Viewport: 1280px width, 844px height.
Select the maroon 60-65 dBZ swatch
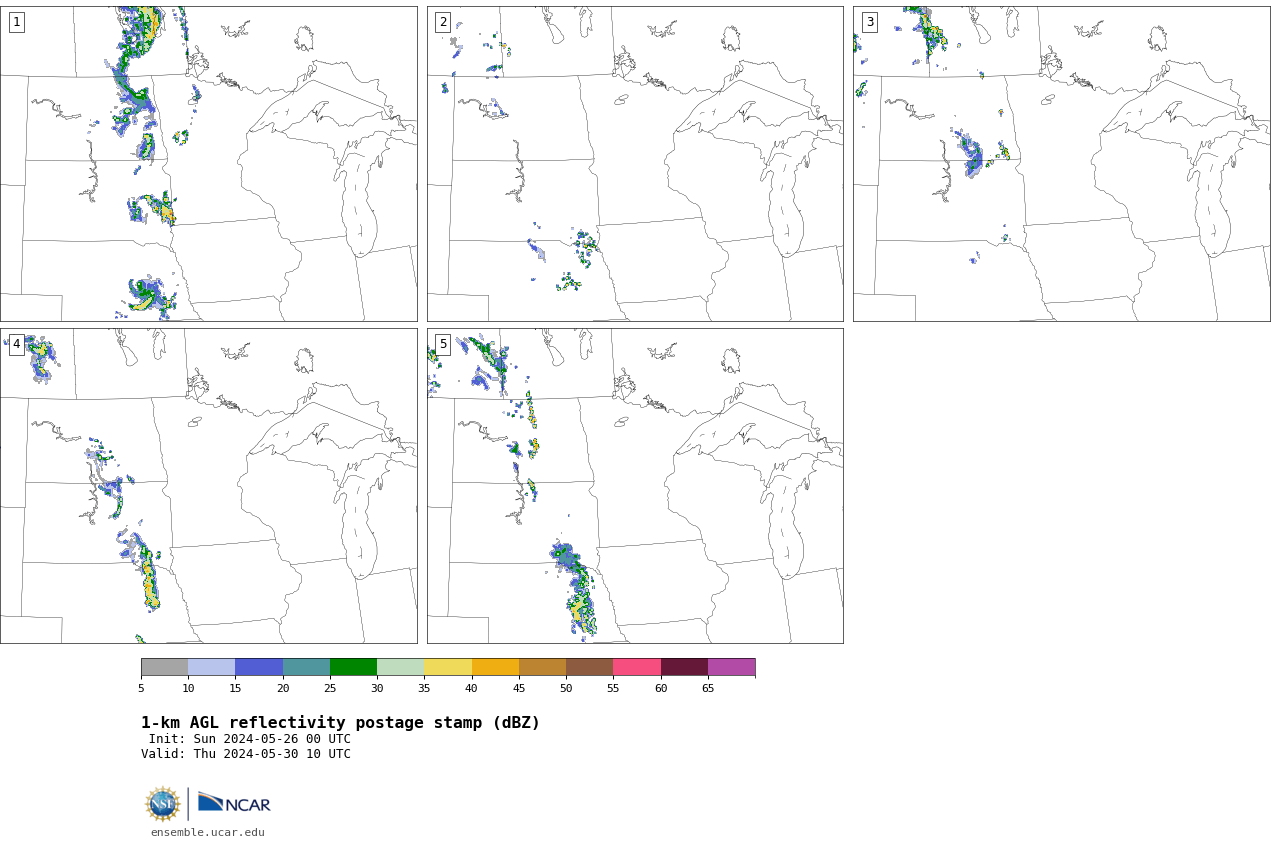pos(684,667)
